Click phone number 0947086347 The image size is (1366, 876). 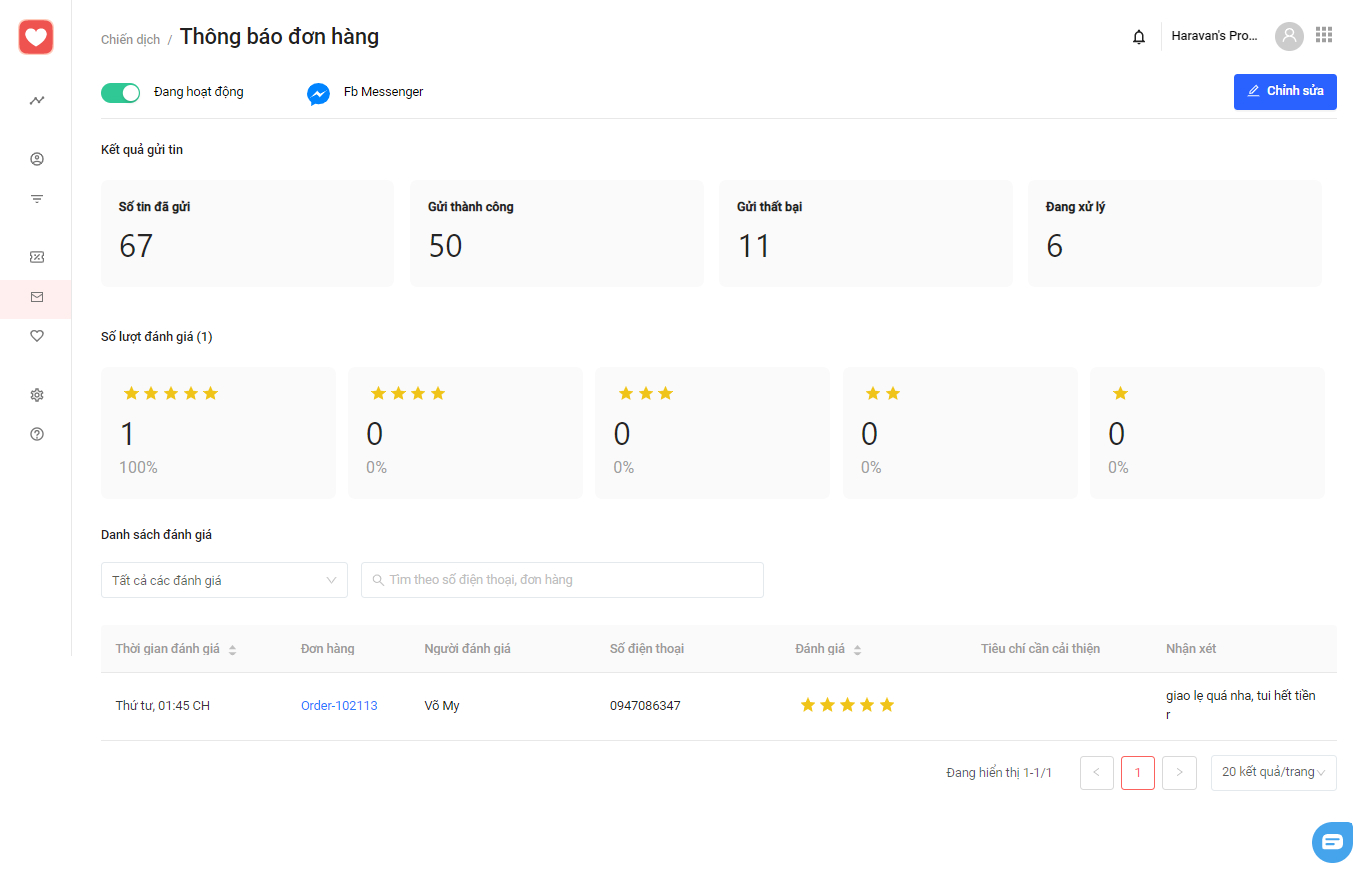645,706
